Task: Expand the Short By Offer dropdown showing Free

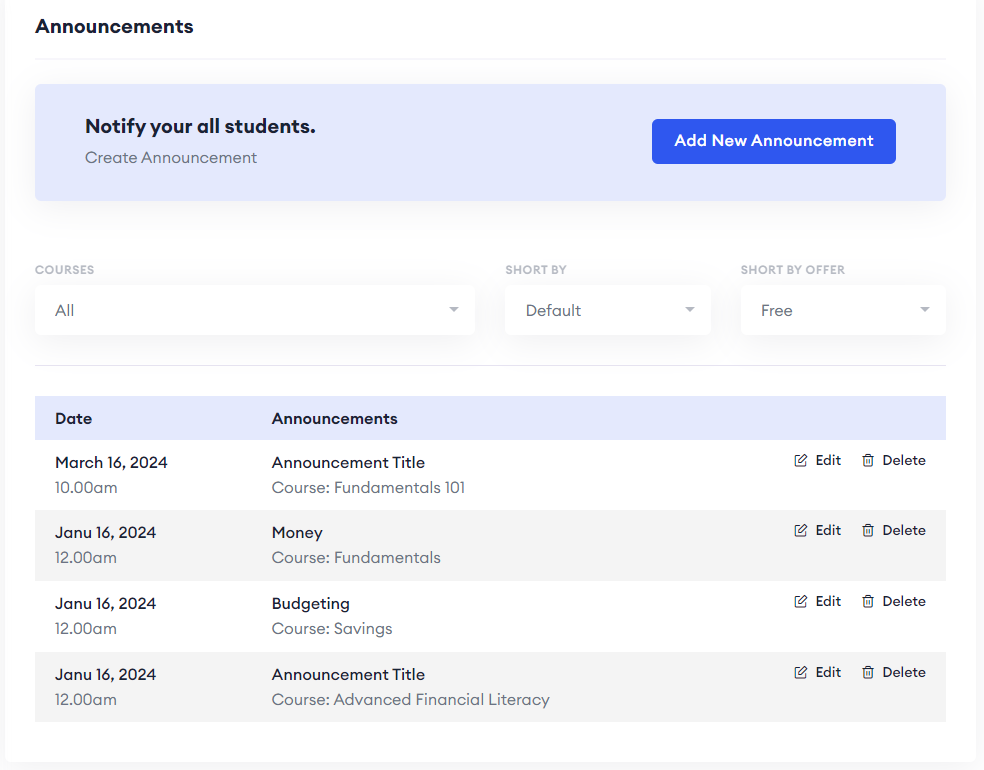Action: [x=843, y=310]
